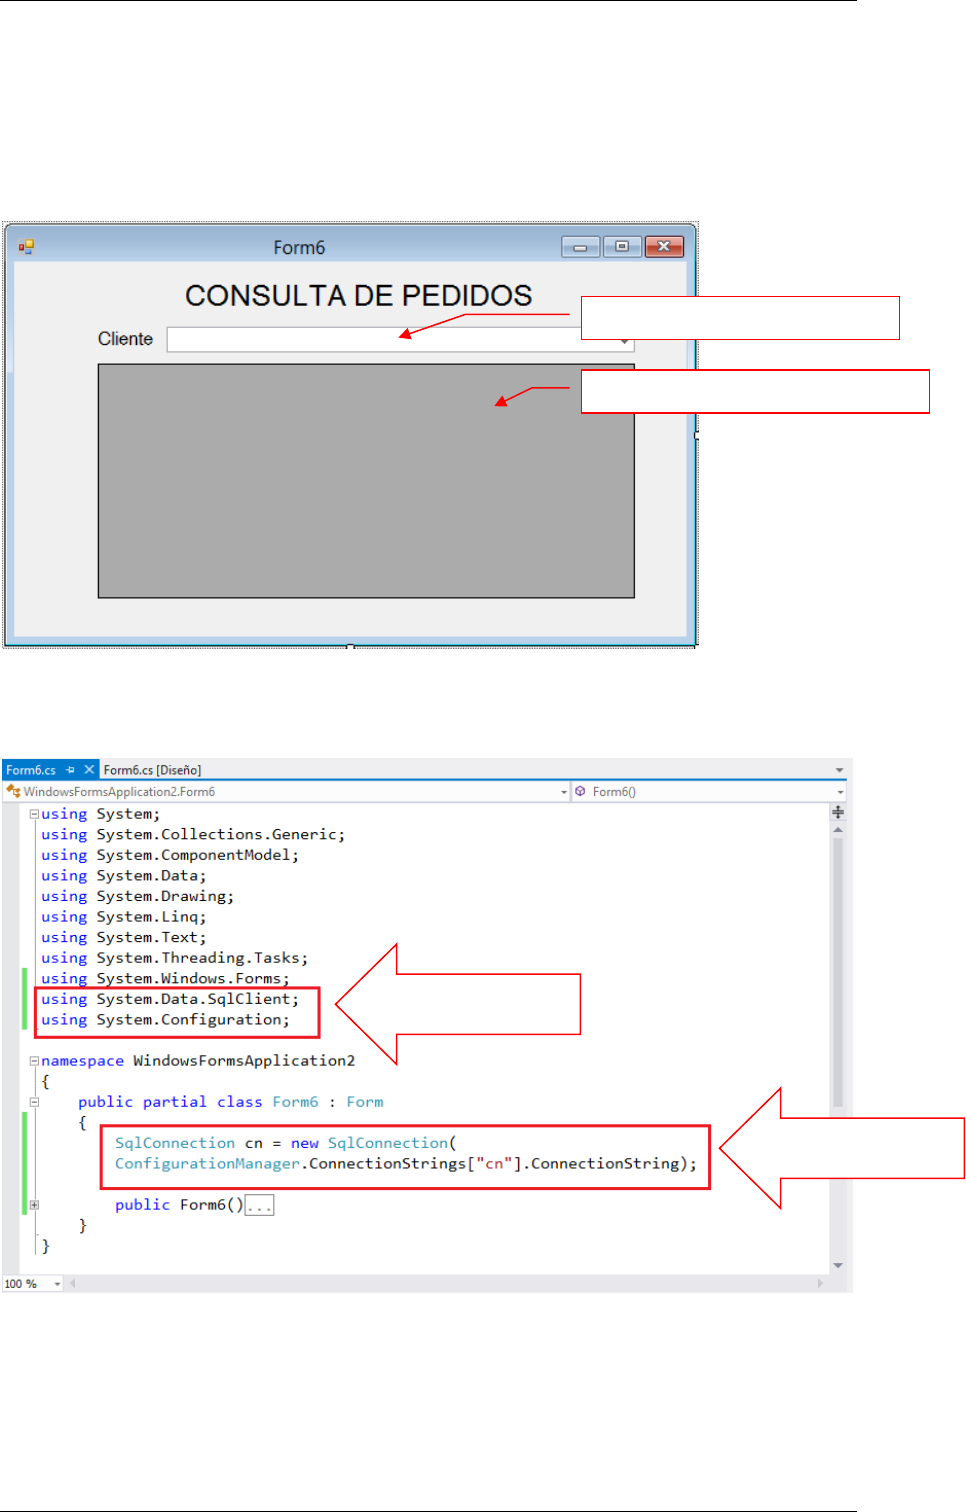Screen dimensions: 966x1512
Task: Click the line 'using System.Configuration;'
Action: click(165, 1020)
